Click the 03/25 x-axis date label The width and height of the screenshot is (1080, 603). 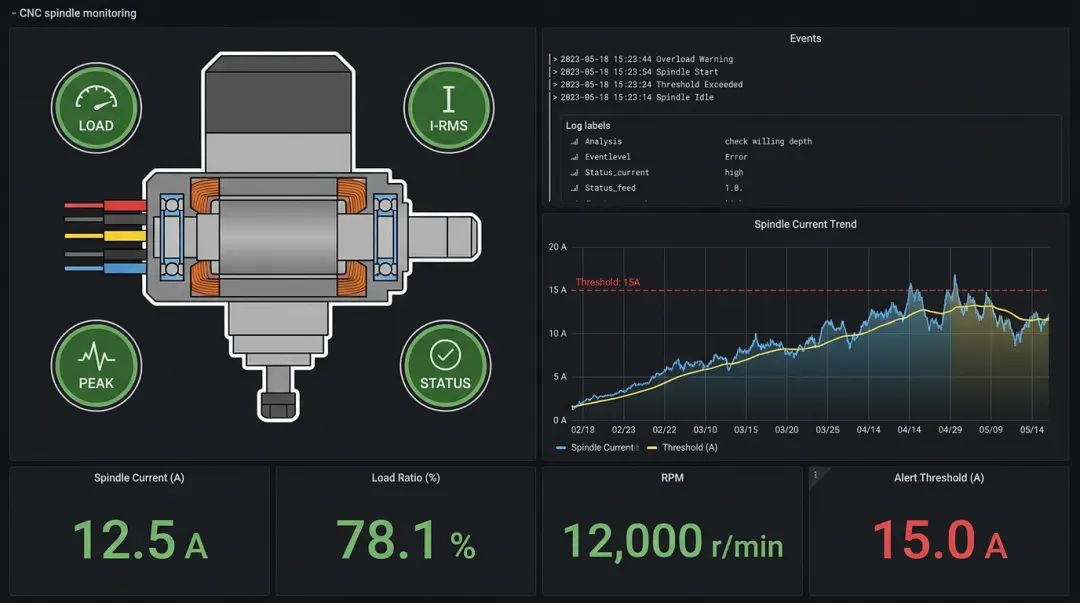(x=827, y=429)
